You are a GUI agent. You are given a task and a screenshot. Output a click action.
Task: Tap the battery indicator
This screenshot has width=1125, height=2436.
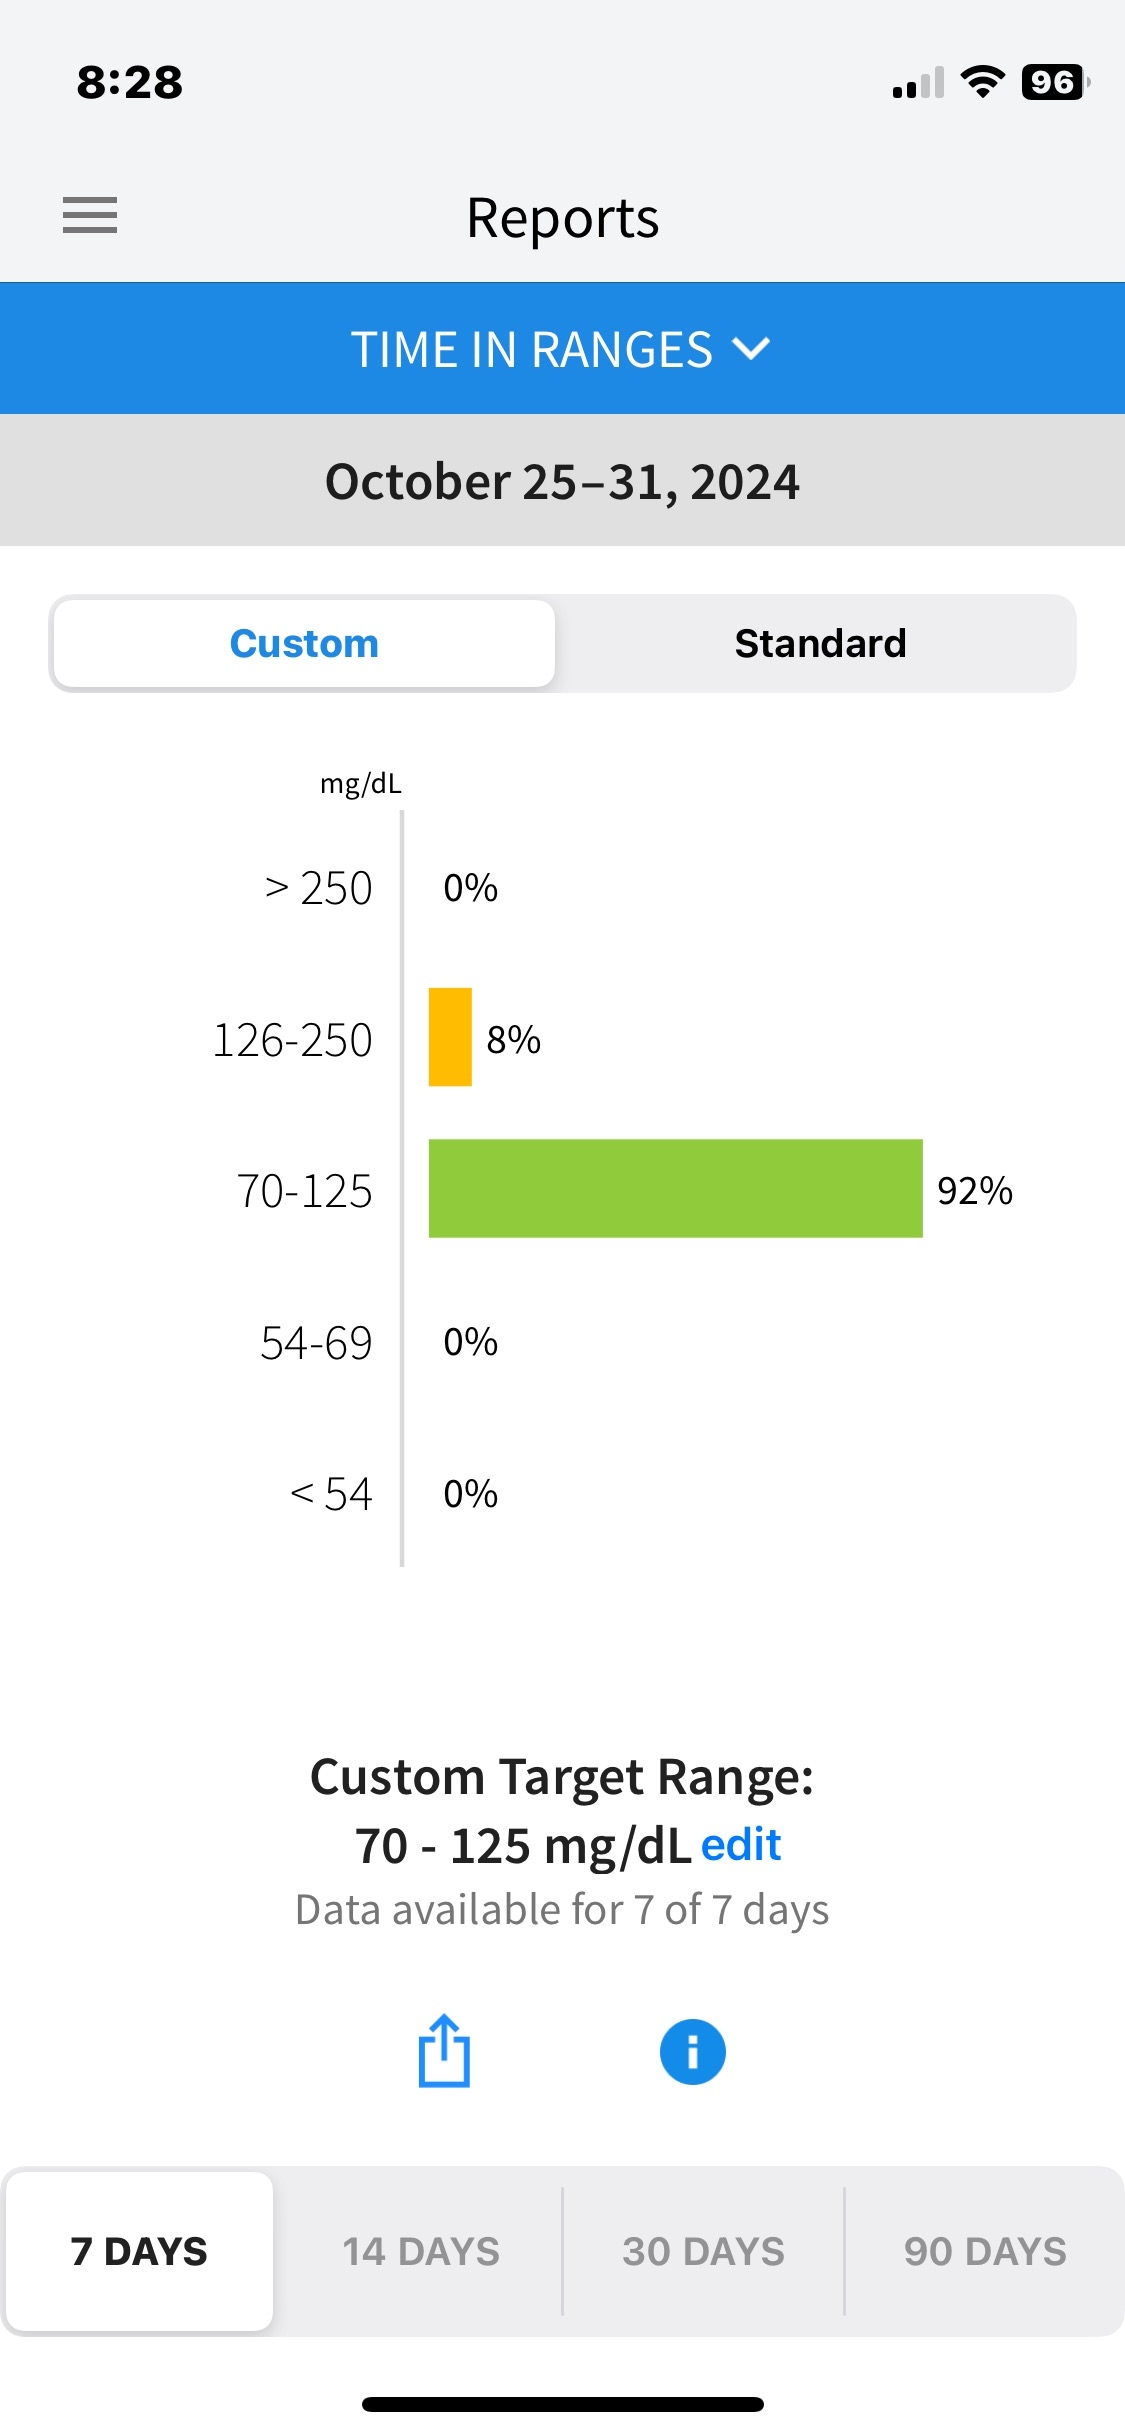tap(1054, 82)
